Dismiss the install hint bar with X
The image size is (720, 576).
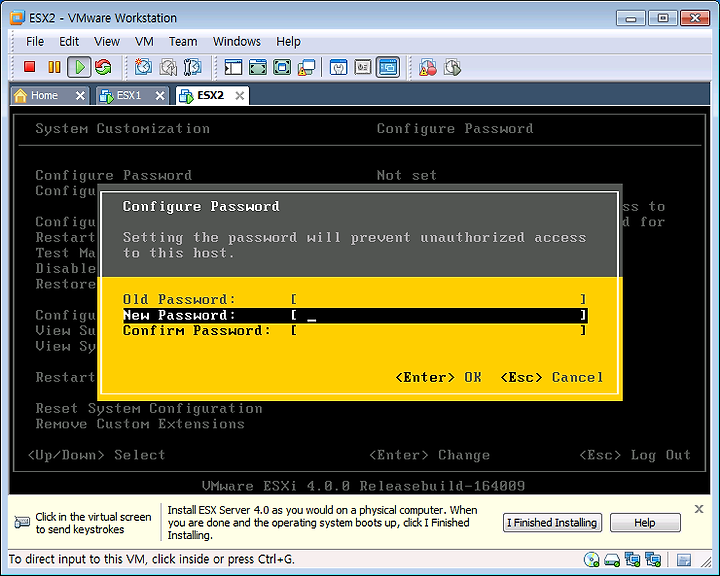699,509
